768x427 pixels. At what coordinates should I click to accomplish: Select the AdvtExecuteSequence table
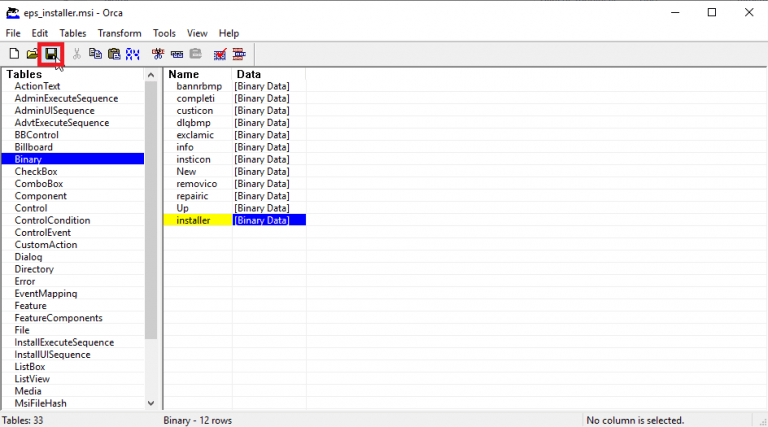point(62,123)
